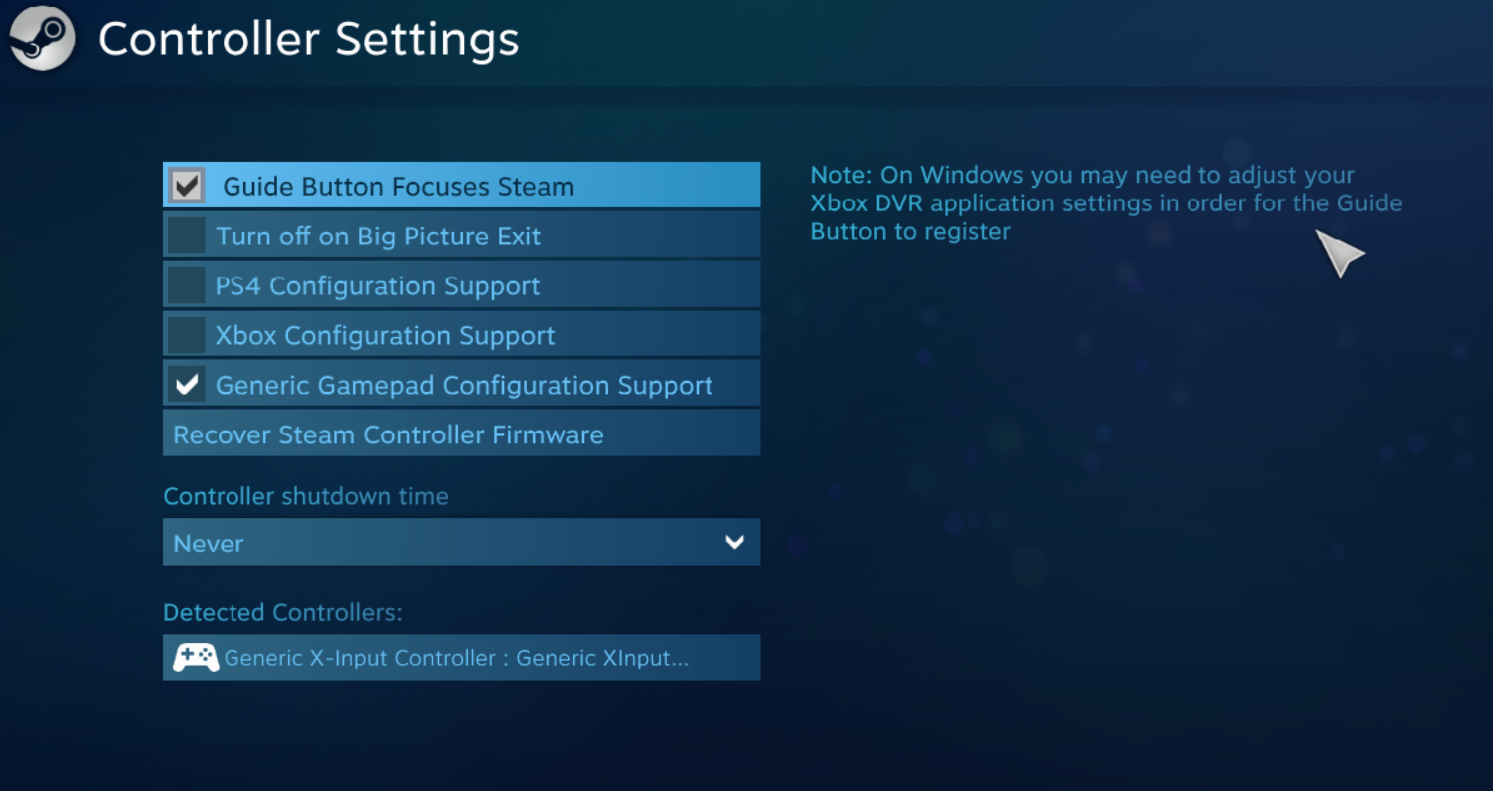This screenshot has height=791, width=1493.
Task: Click the white chevron arrow on the shutdown dropdown
Action: click(735, 543)
